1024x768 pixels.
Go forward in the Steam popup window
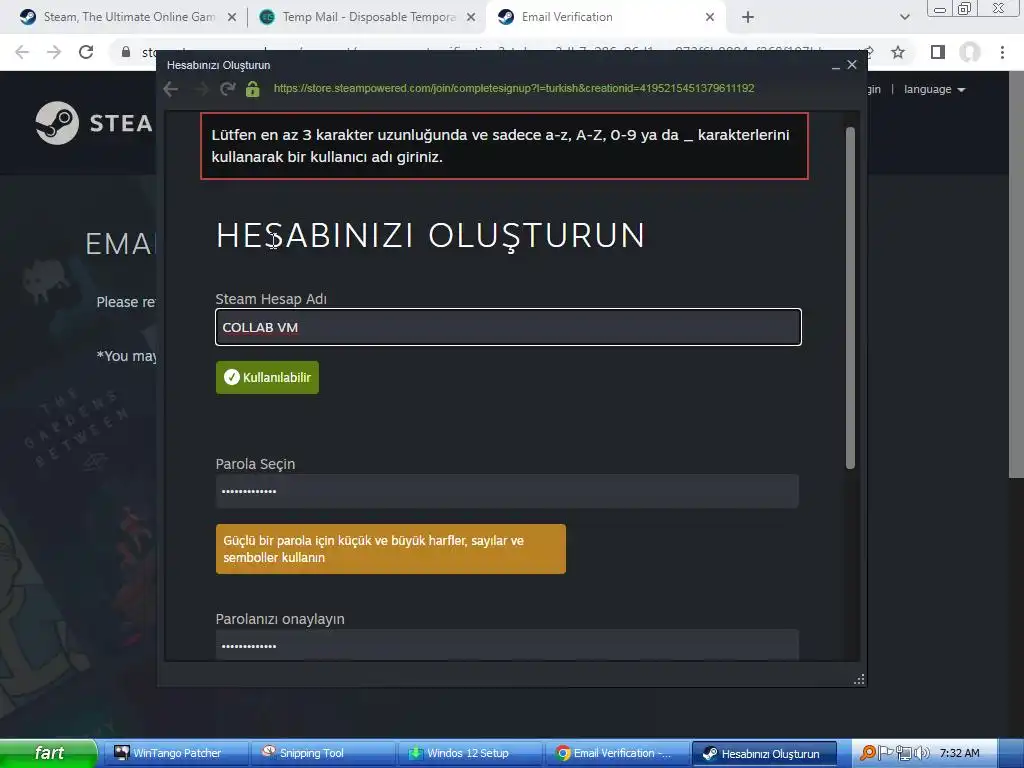pyautogui.click(x=200, y=89)
